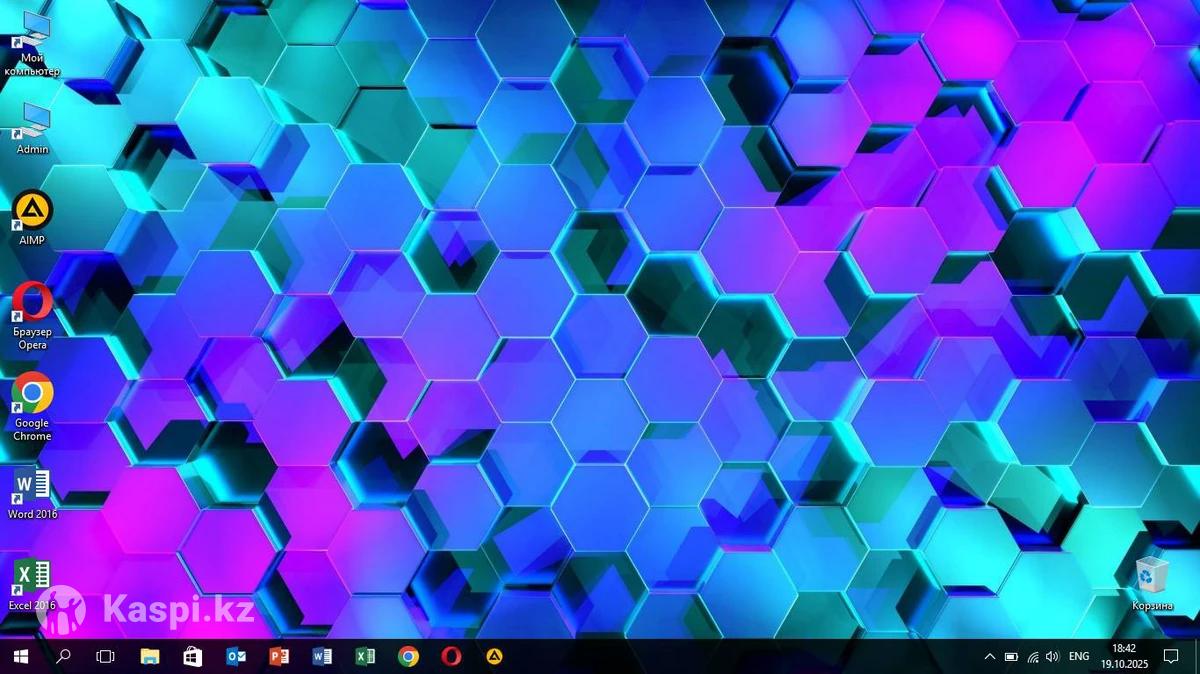Select the Корзина recycle bin desktop icon
The image size is (1200, 674).
(x=1152, y=579)
